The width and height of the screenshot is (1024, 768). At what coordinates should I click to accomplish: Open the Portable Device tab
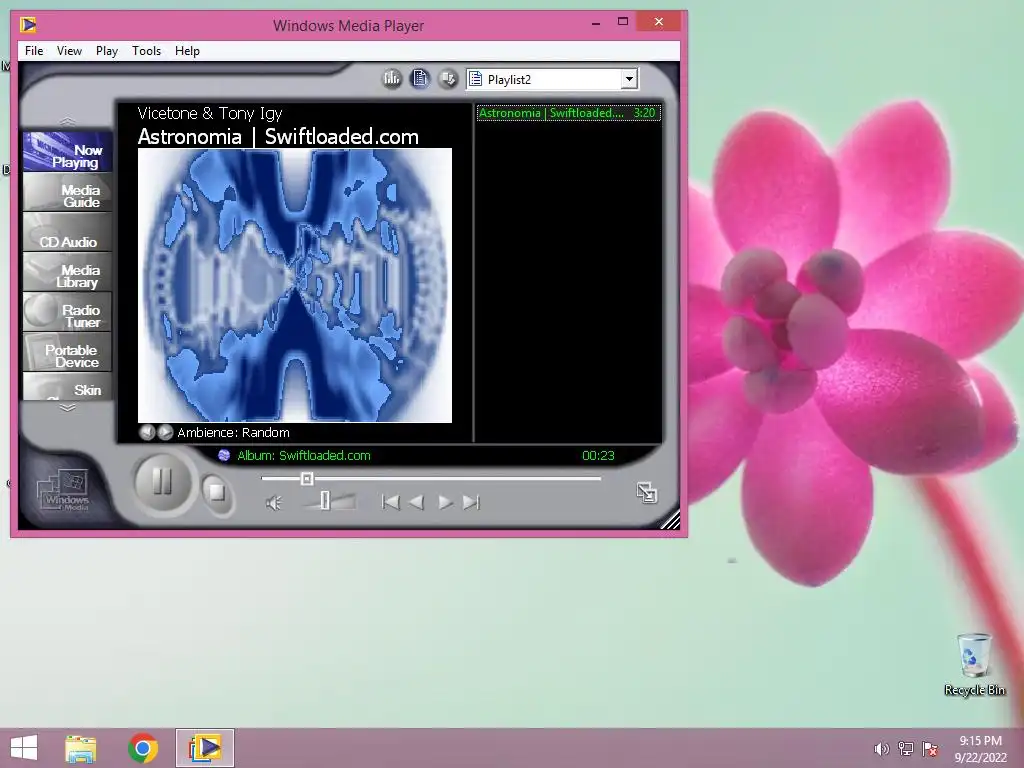[67, 353]
